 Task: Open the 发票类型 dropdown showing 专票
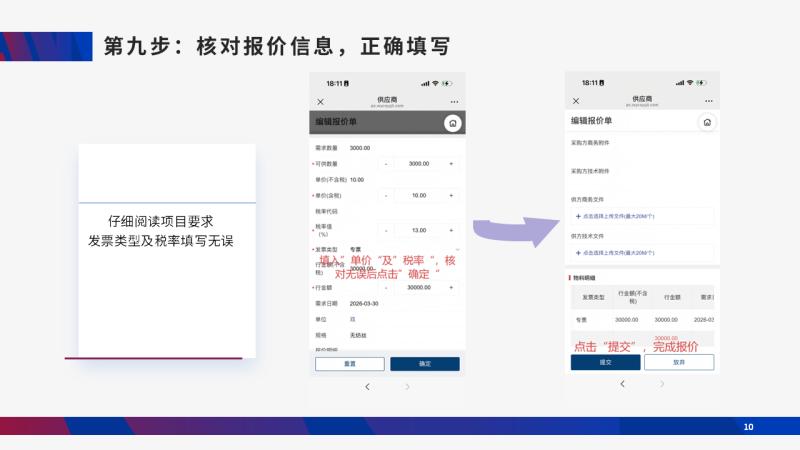[403, 249]
